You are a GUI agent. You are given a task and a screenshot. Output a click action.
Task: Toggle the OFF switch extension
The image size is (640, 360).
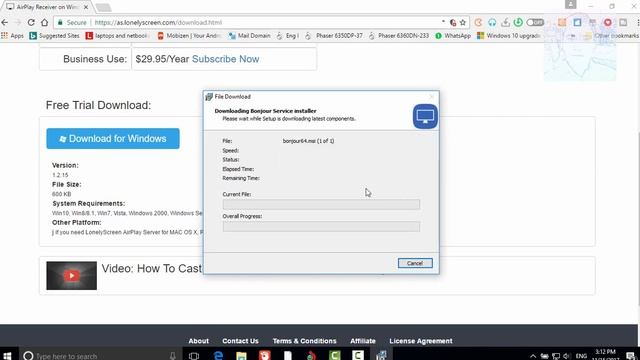pos(535,22)
